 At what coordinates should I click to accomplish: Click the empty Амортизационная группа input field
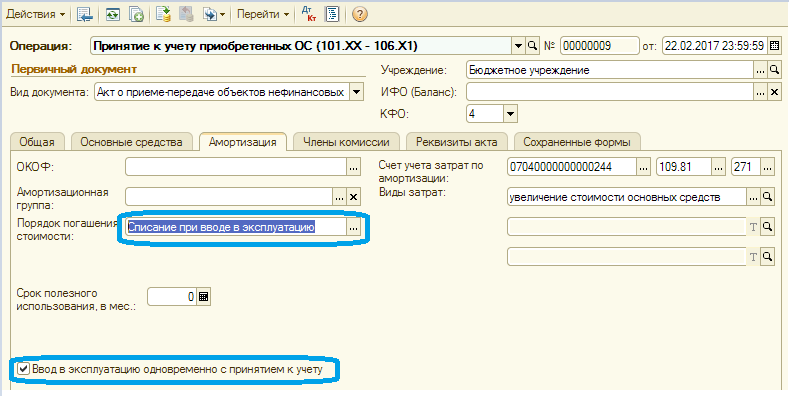(228, 197)
